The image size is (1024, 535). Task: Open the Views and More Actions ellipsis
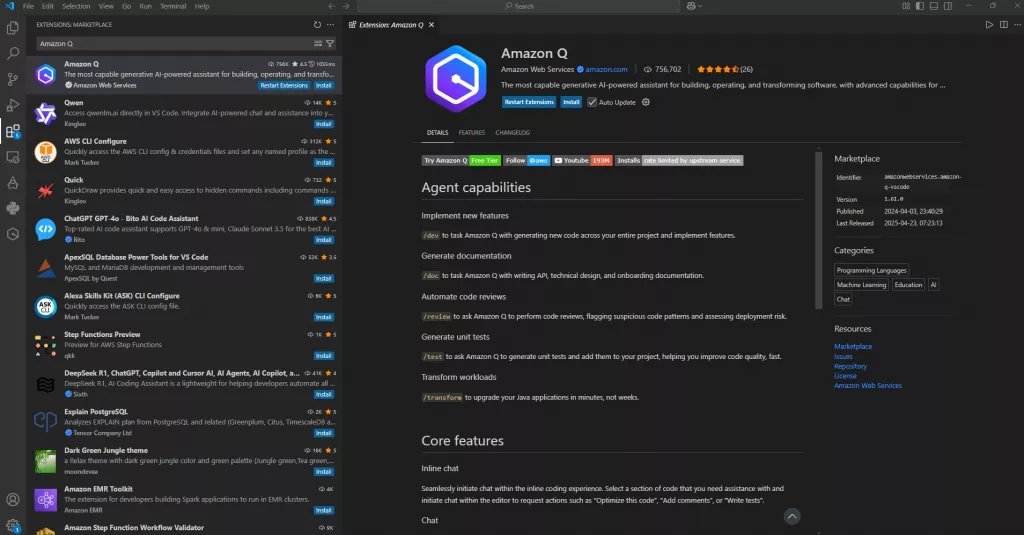(331, 24)
